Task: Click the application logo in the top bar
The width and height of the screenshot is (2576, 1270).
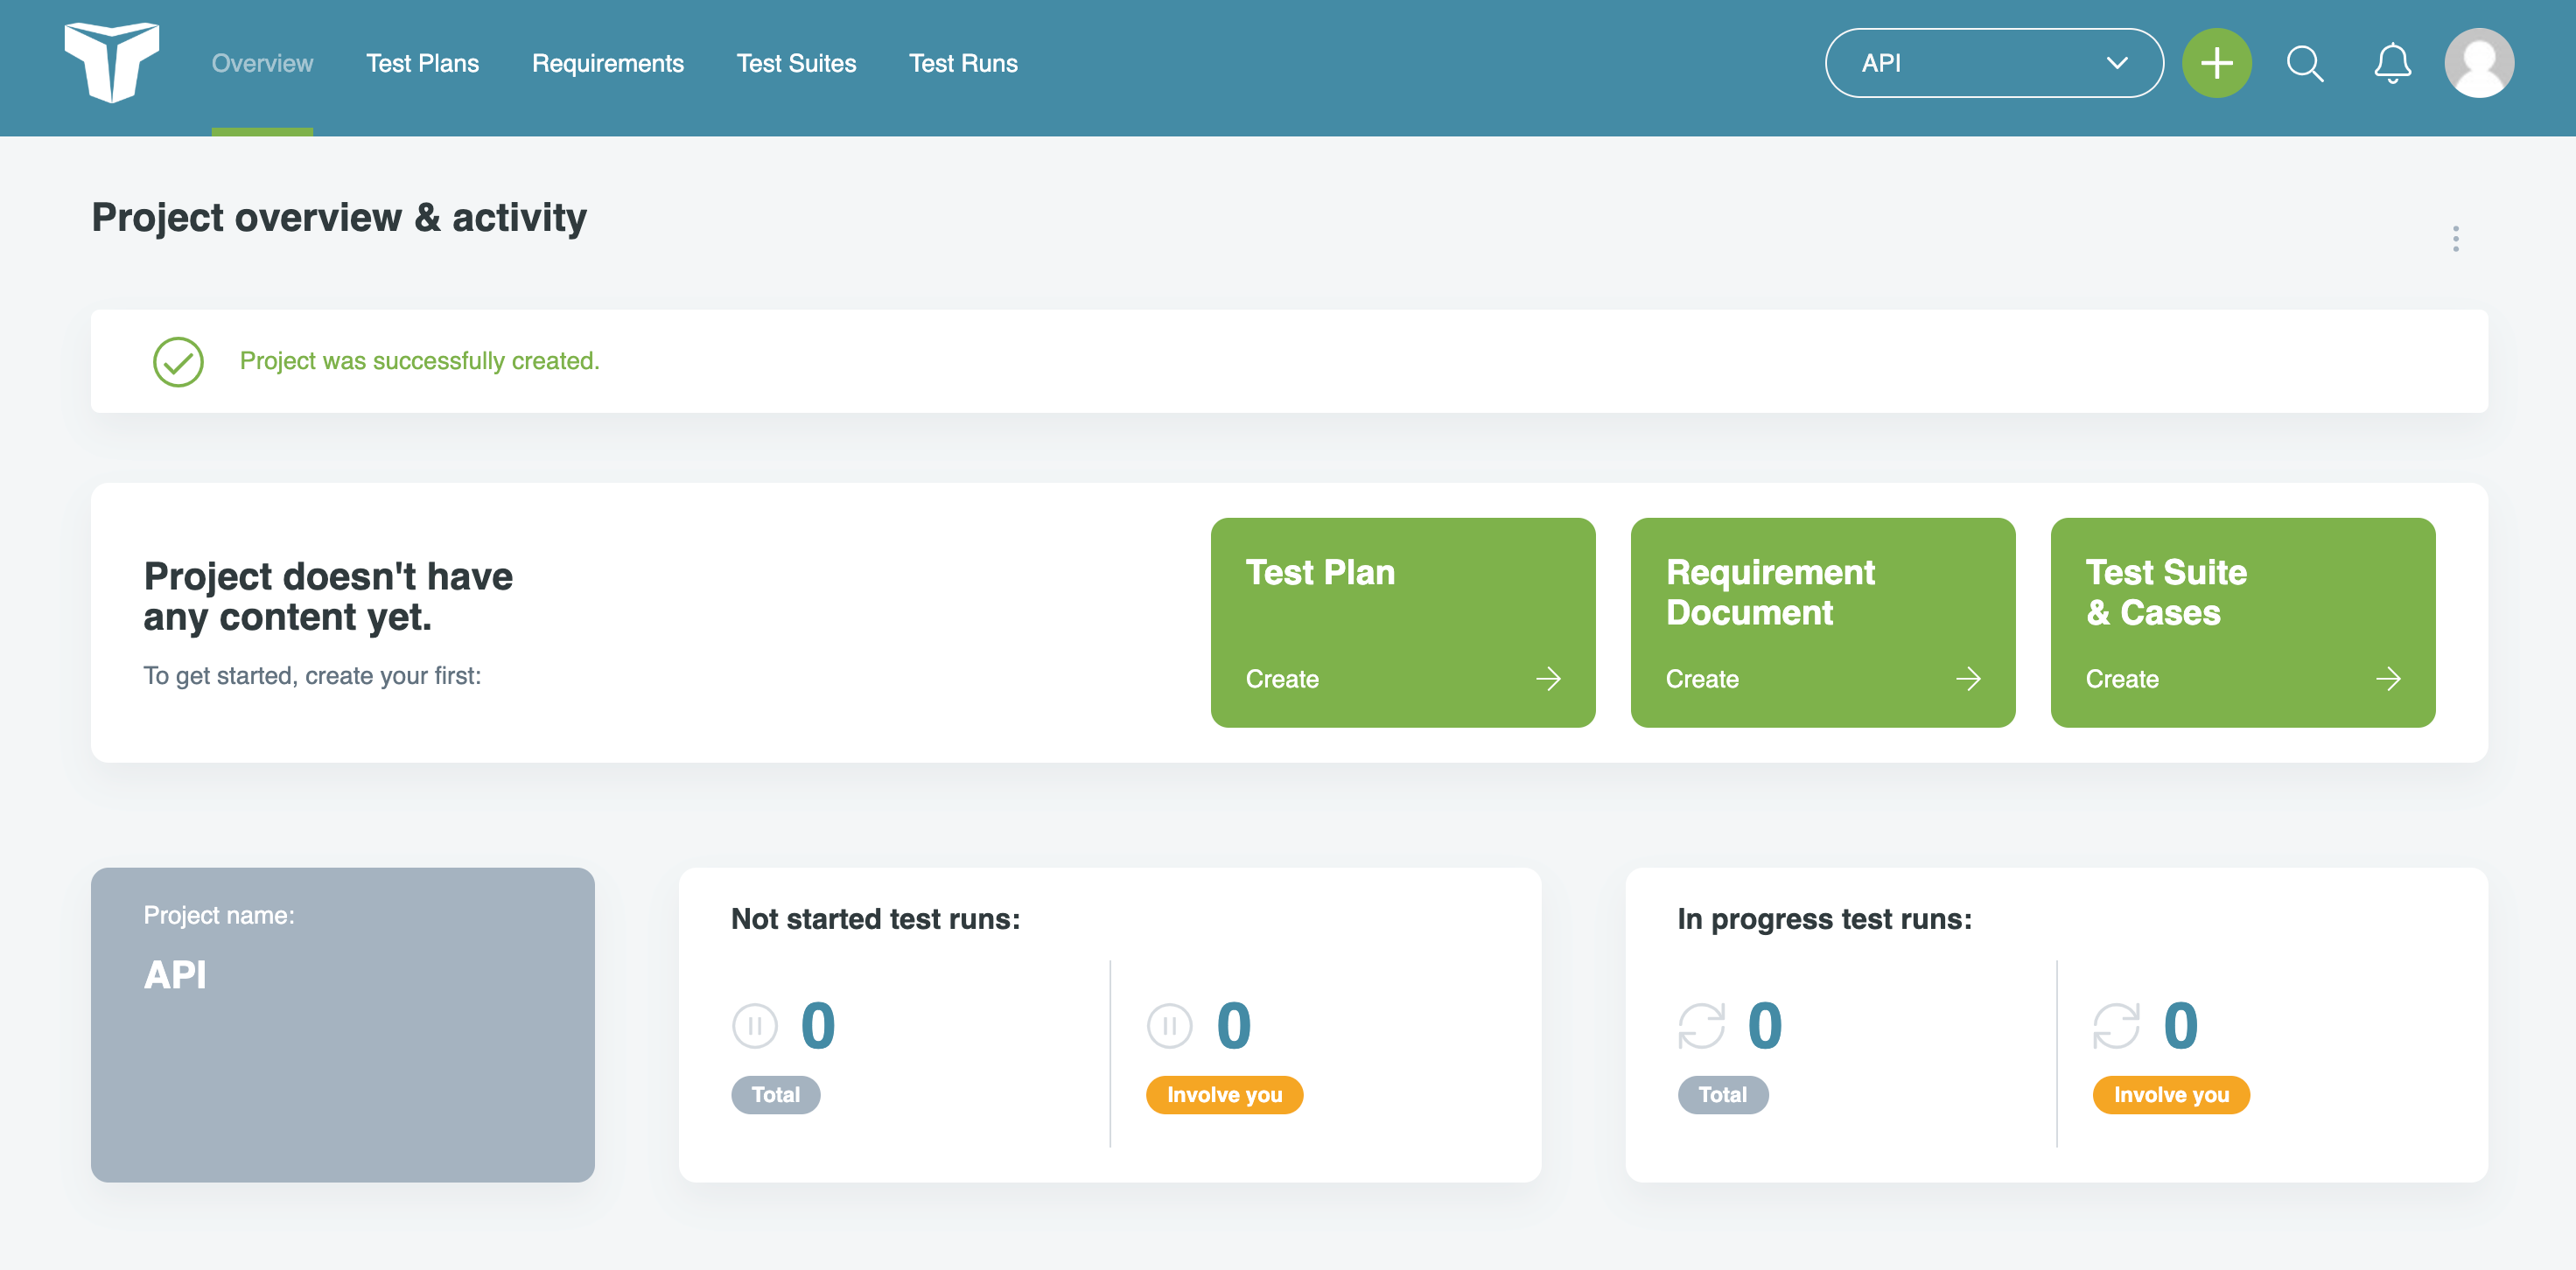Action: 111,63
